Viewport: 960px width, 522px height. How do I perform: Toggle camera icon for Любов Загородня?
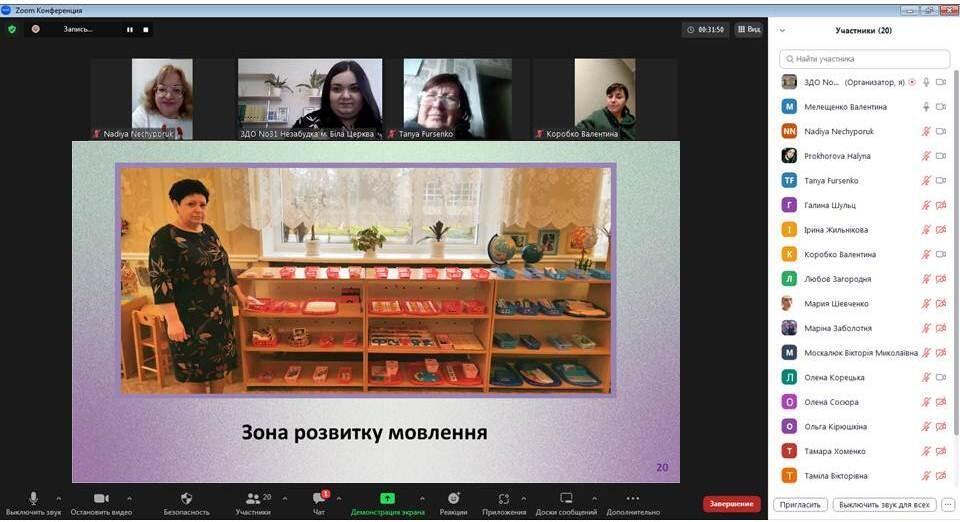tap(941, 279)
